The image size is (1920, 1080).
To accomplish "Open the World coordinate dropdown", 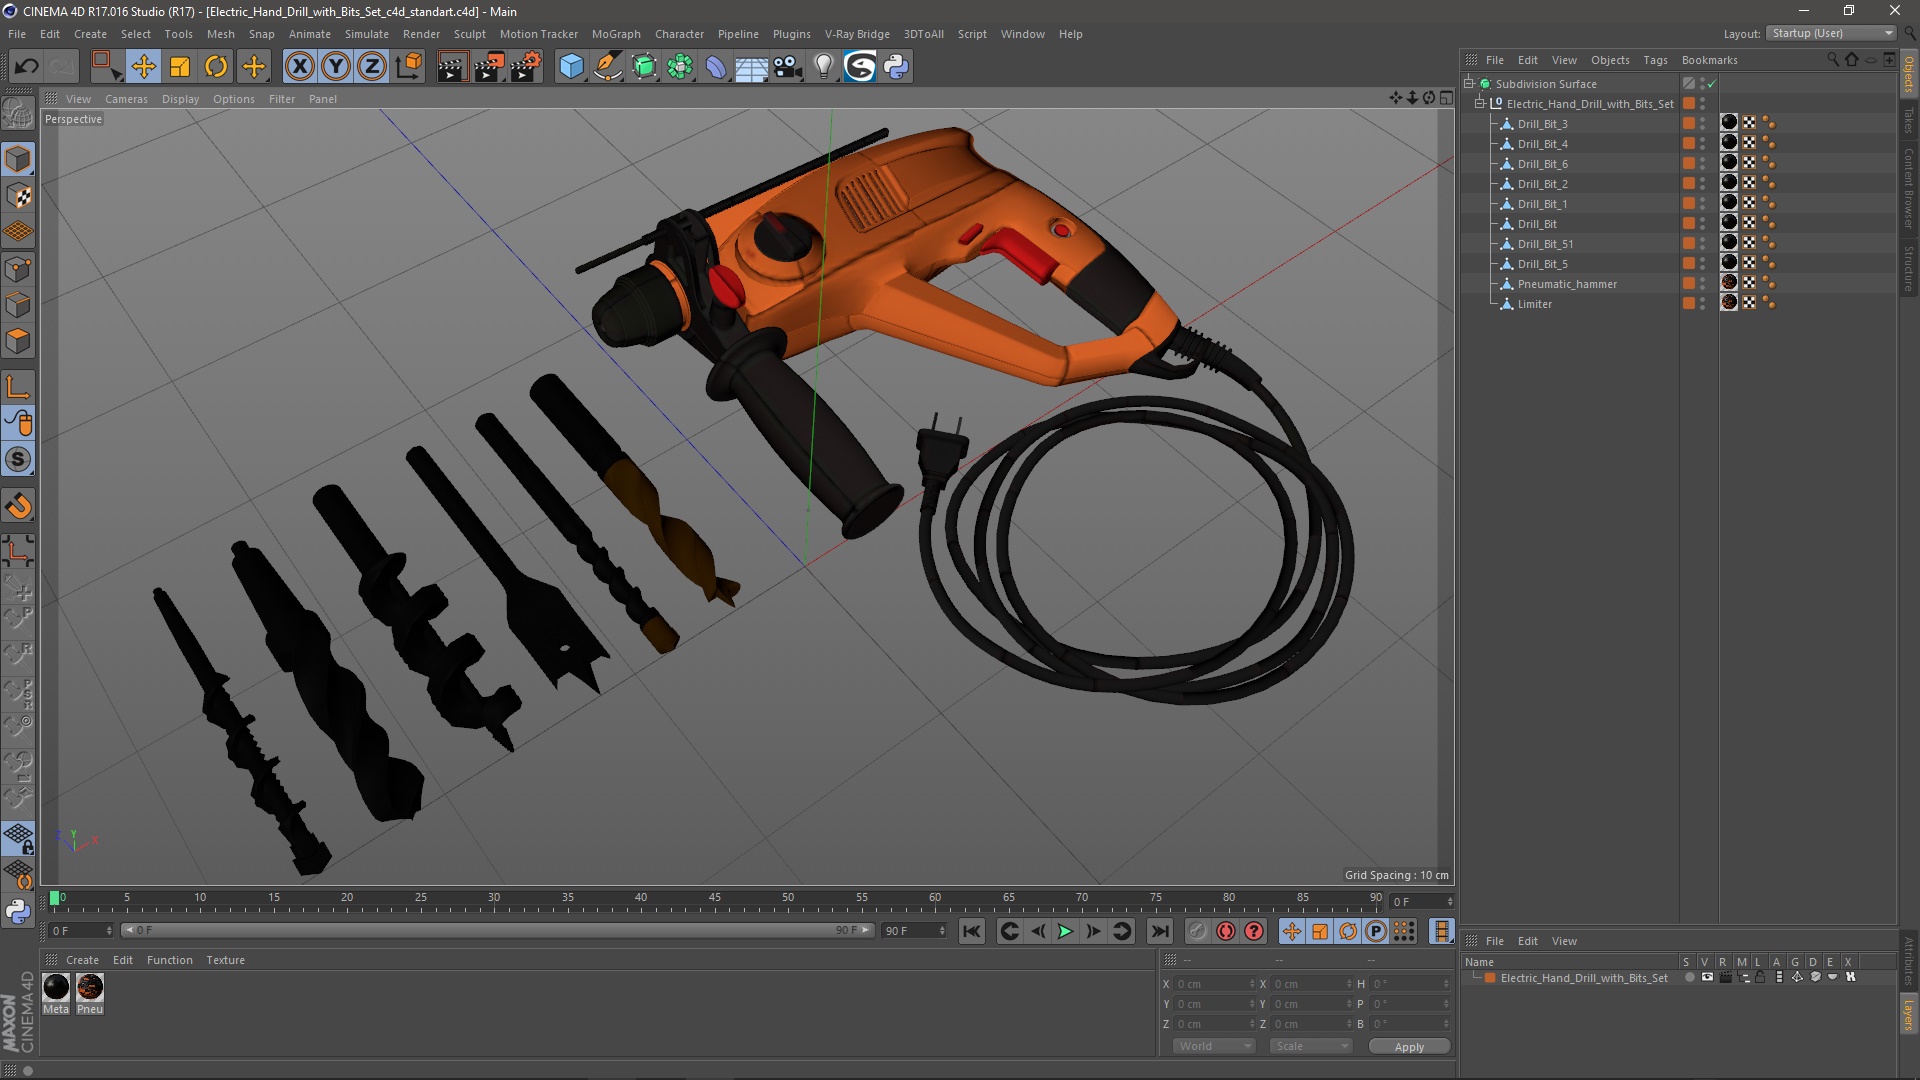I will click(1214, 1047).
